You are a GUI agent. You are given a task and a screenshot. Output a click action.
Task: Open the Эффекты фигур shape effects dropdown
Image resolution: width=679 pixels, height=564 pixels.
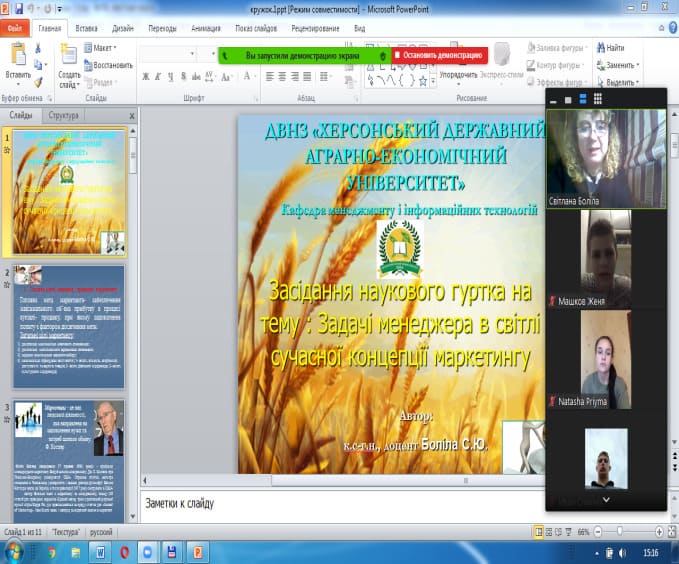(x=557, y=82)
